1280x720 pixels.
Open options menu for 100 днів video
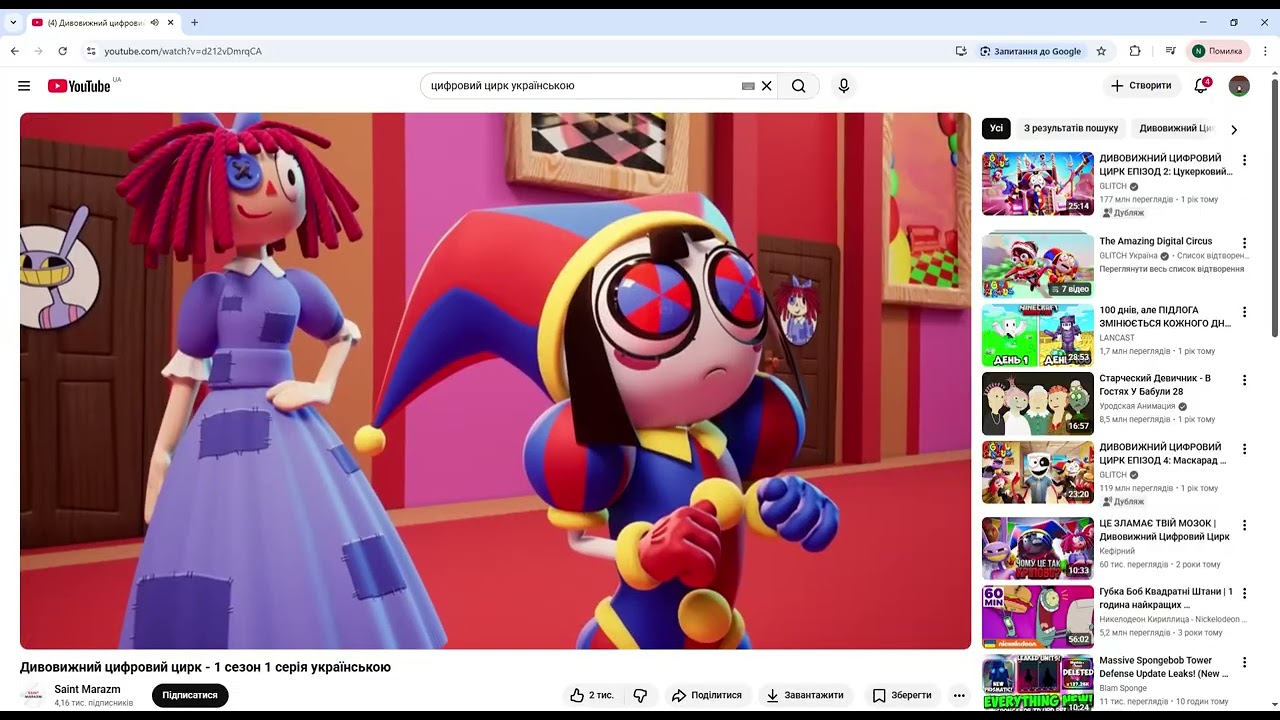[x=1245, y=312]
